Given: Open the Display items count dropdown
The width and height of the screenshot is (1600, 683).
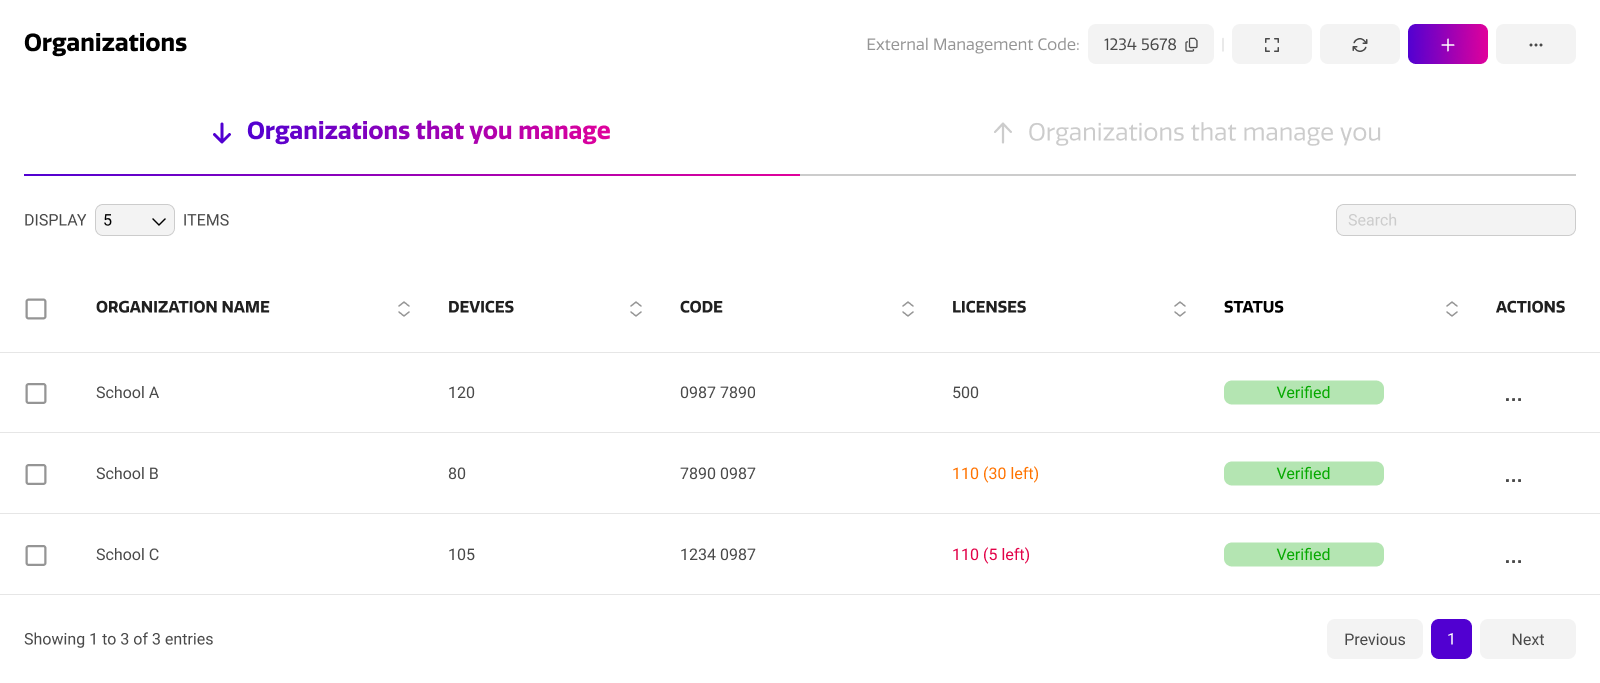Looking at the screenshot, I should [135, 220].
